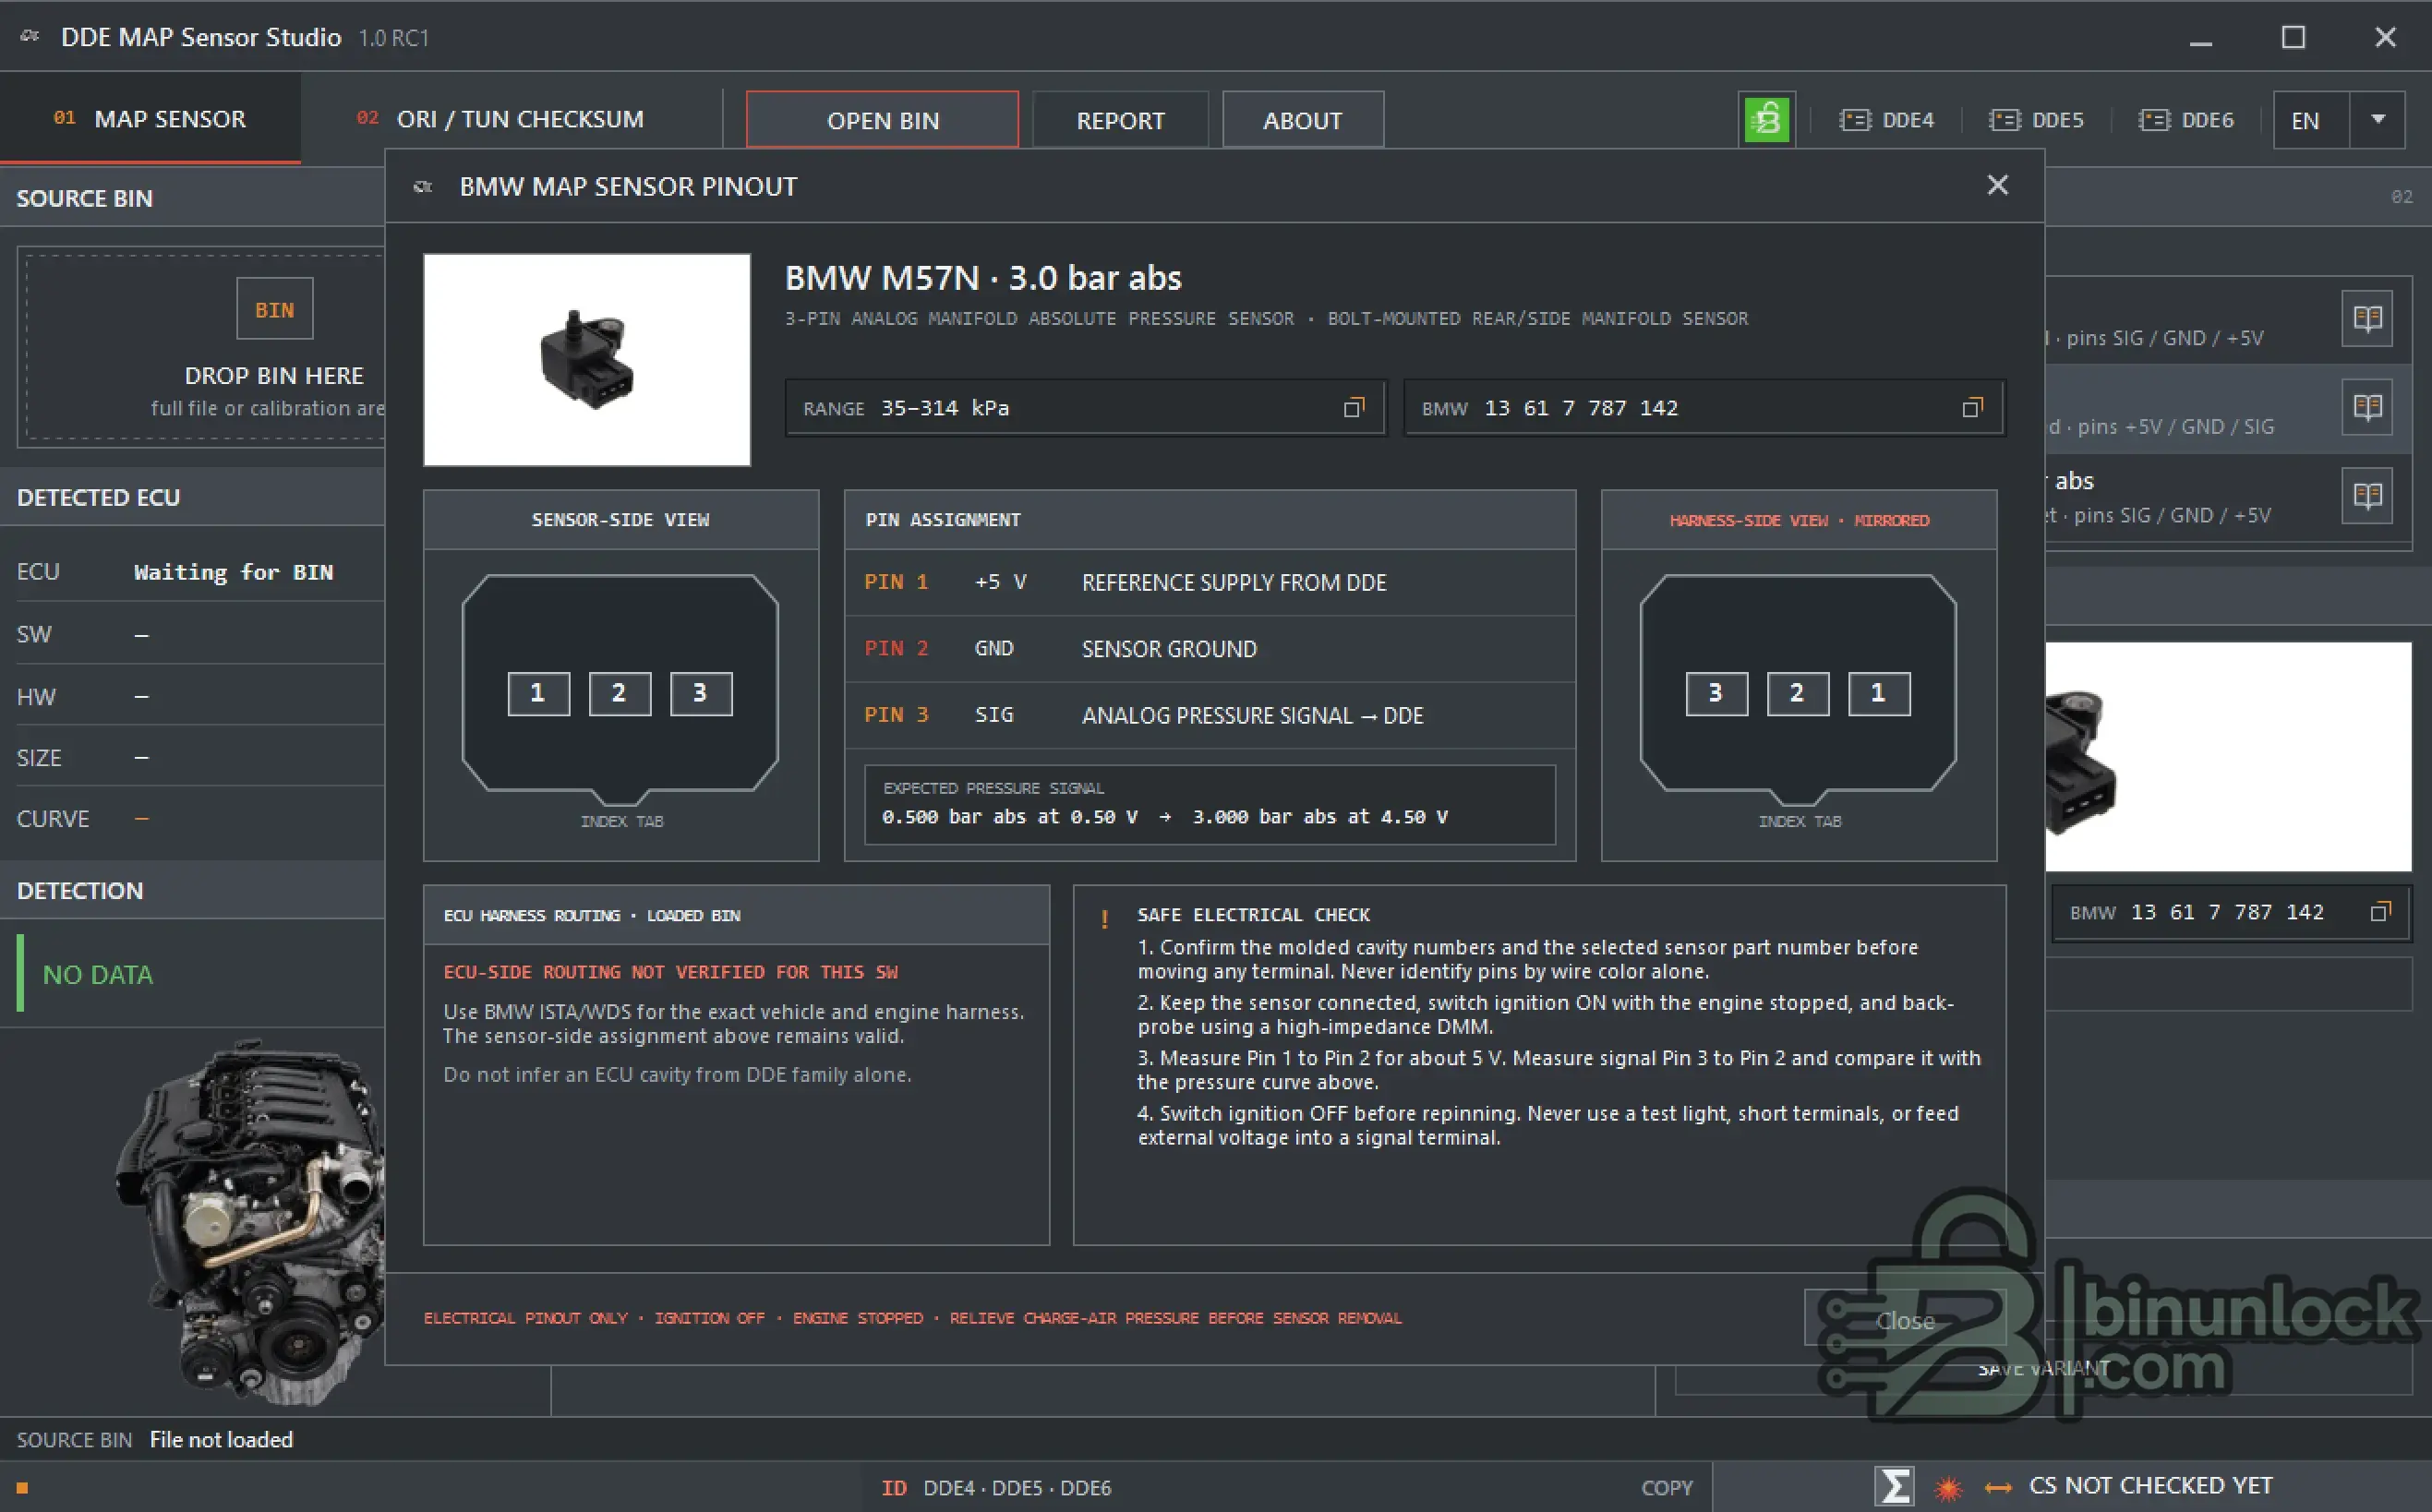This screenshot has height=1512, width=2432.
Task: Expand the language dropdown arrow
Action: click(2378, 120)
